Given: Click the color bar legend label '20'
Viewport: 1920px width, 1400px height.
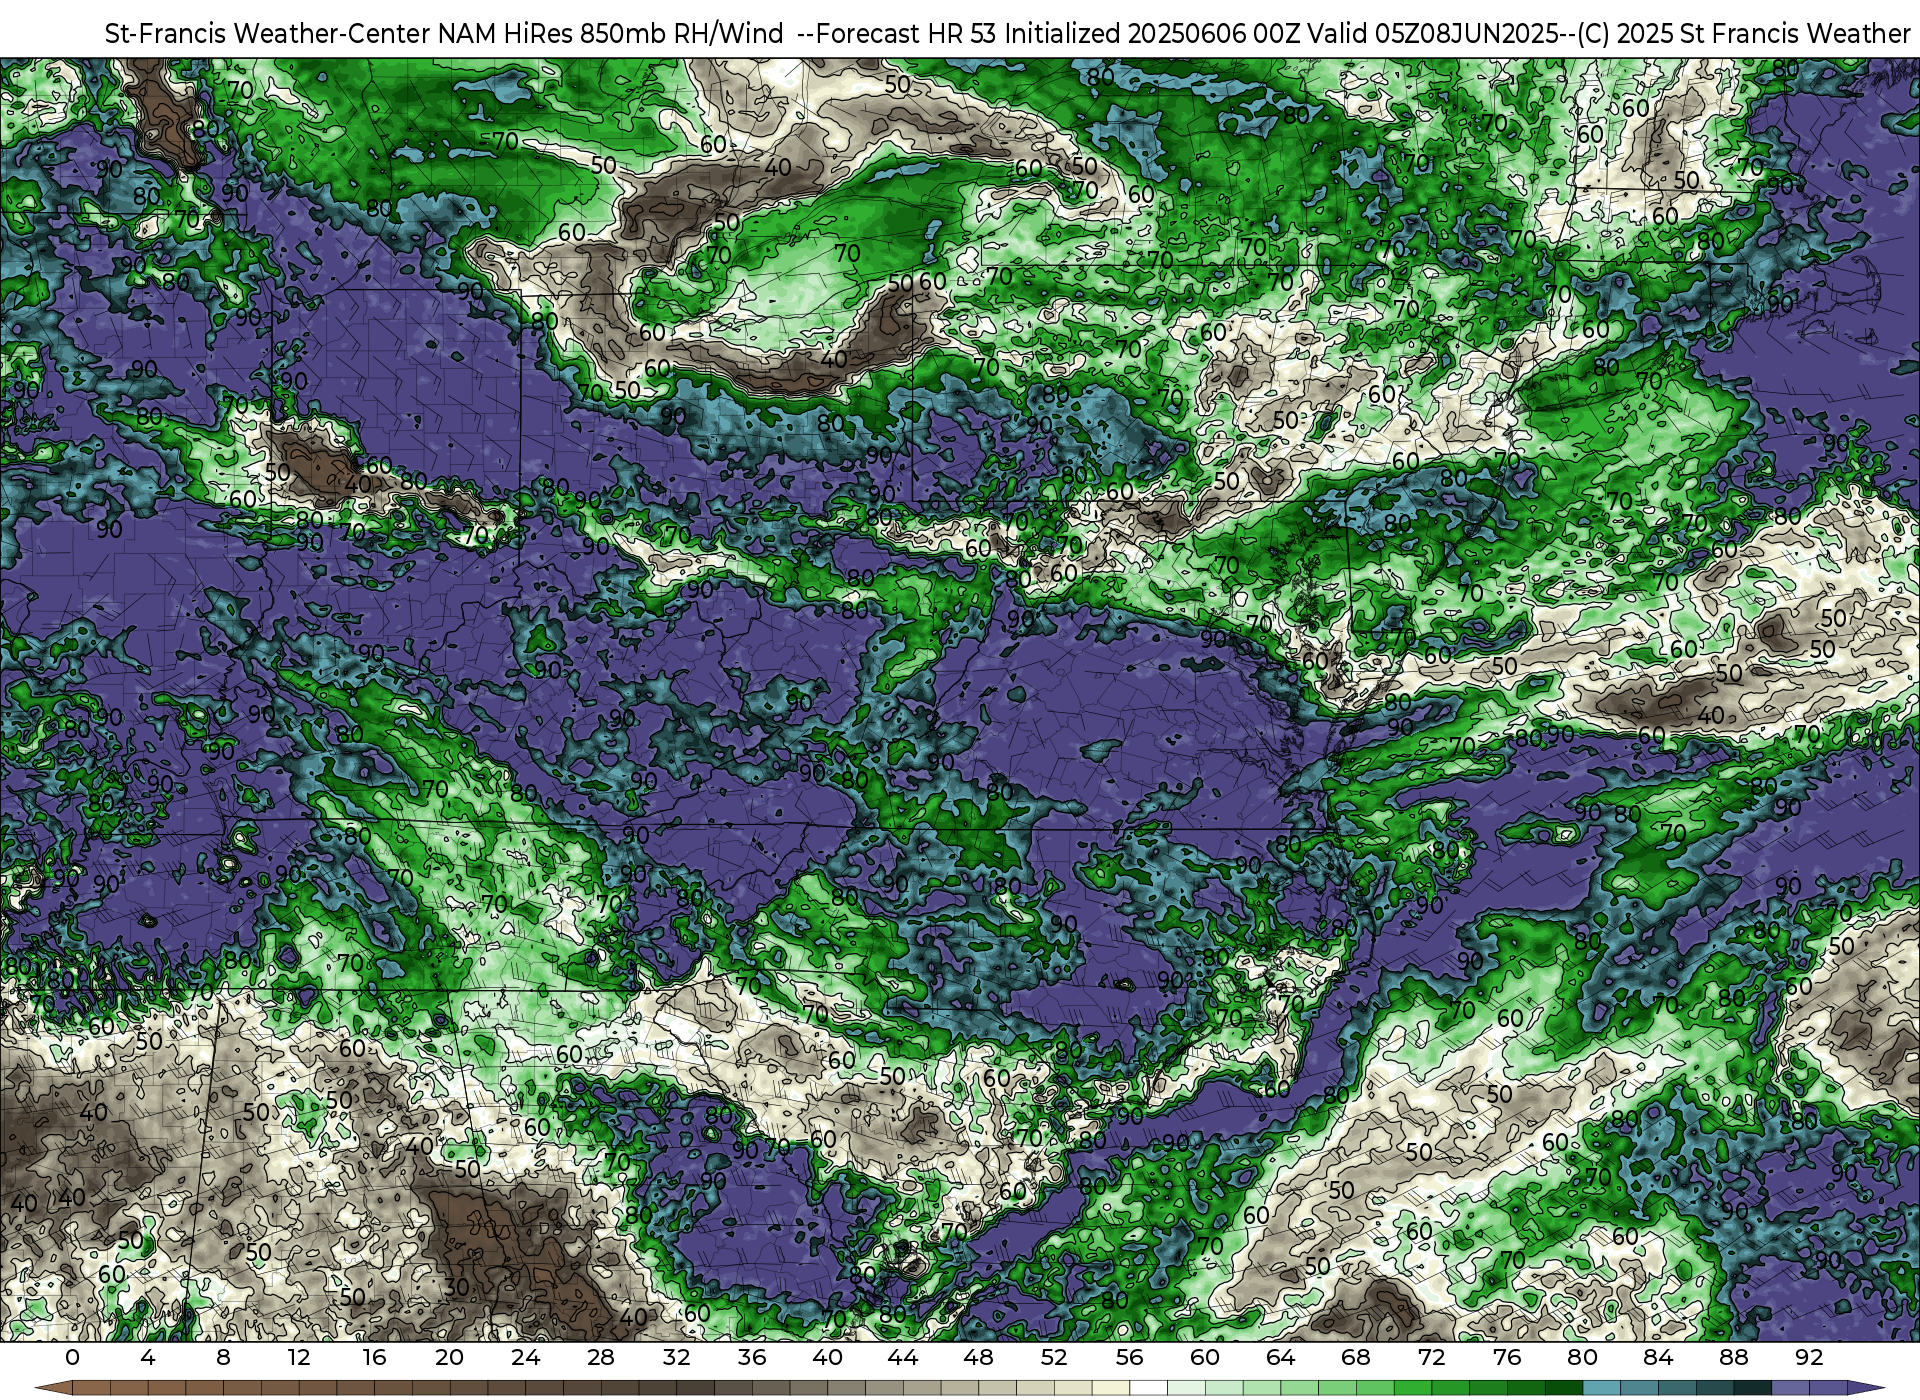Looking at the screenshot, I should pyautogui.click(x=450, y=1357).
